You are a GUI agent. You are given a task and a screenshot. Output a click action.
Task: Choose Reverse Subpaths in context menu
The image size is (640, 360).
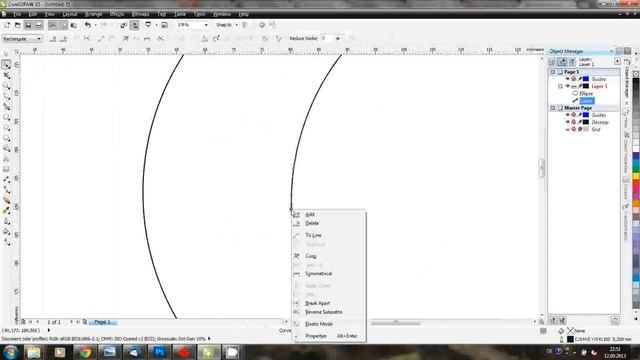click(324, 312)
